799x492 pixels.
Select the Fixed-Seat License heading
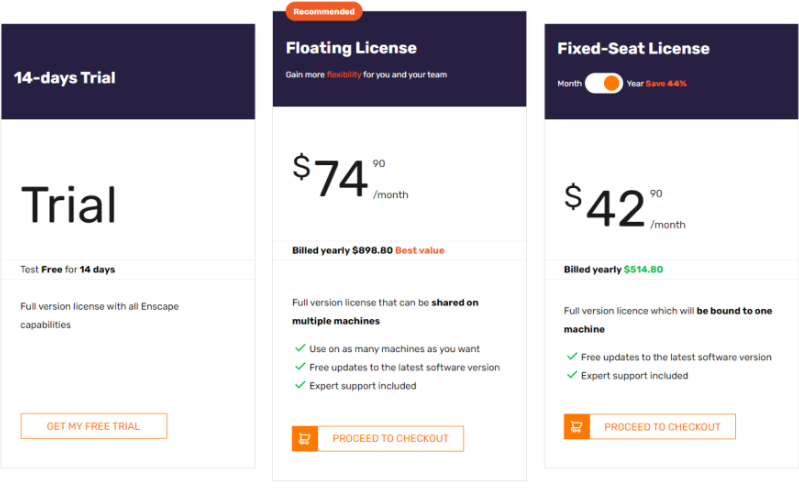coord(633,48)
